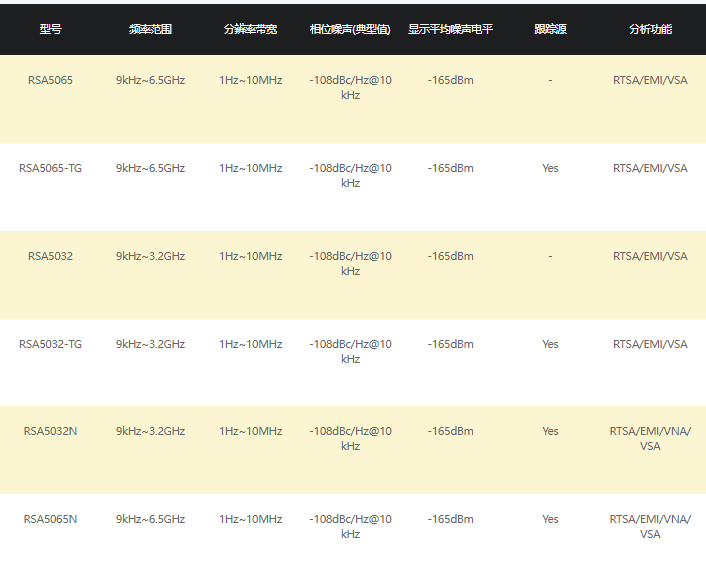This screenshot has height=573, width=706.
Task: Select the RSA5065N frequency range cell
Action: point(150,519)
